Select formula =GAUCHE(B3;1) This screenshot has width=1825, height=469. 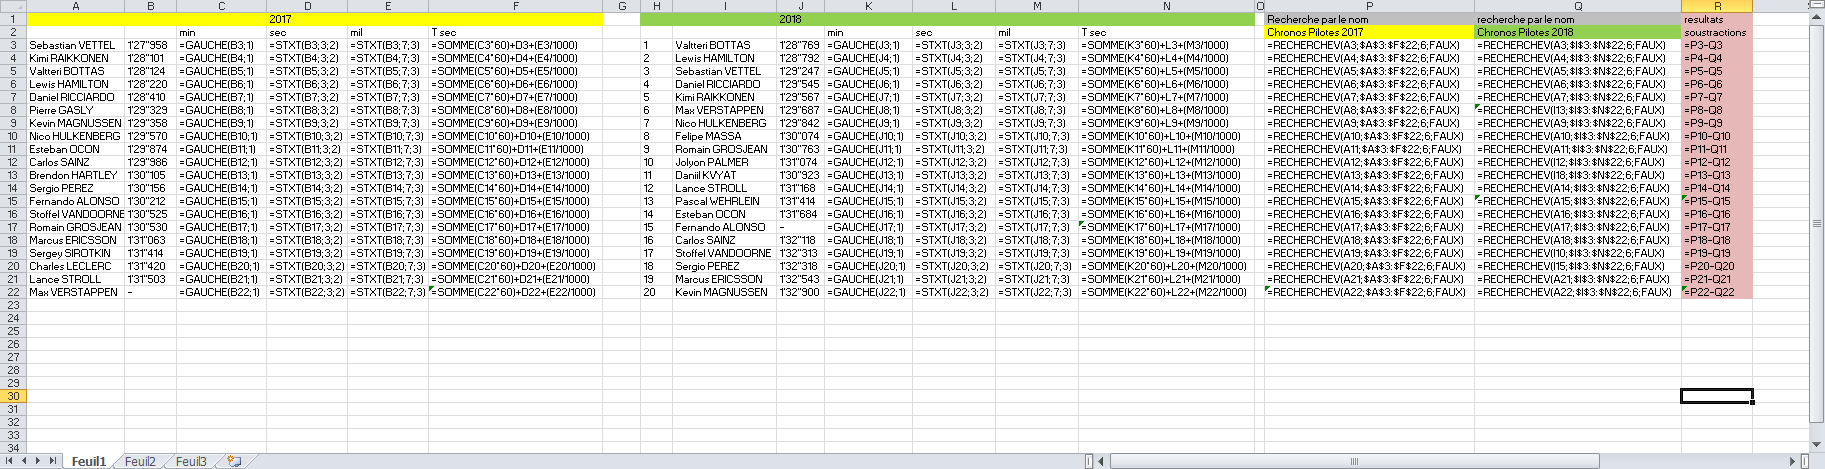coord(222,45)
